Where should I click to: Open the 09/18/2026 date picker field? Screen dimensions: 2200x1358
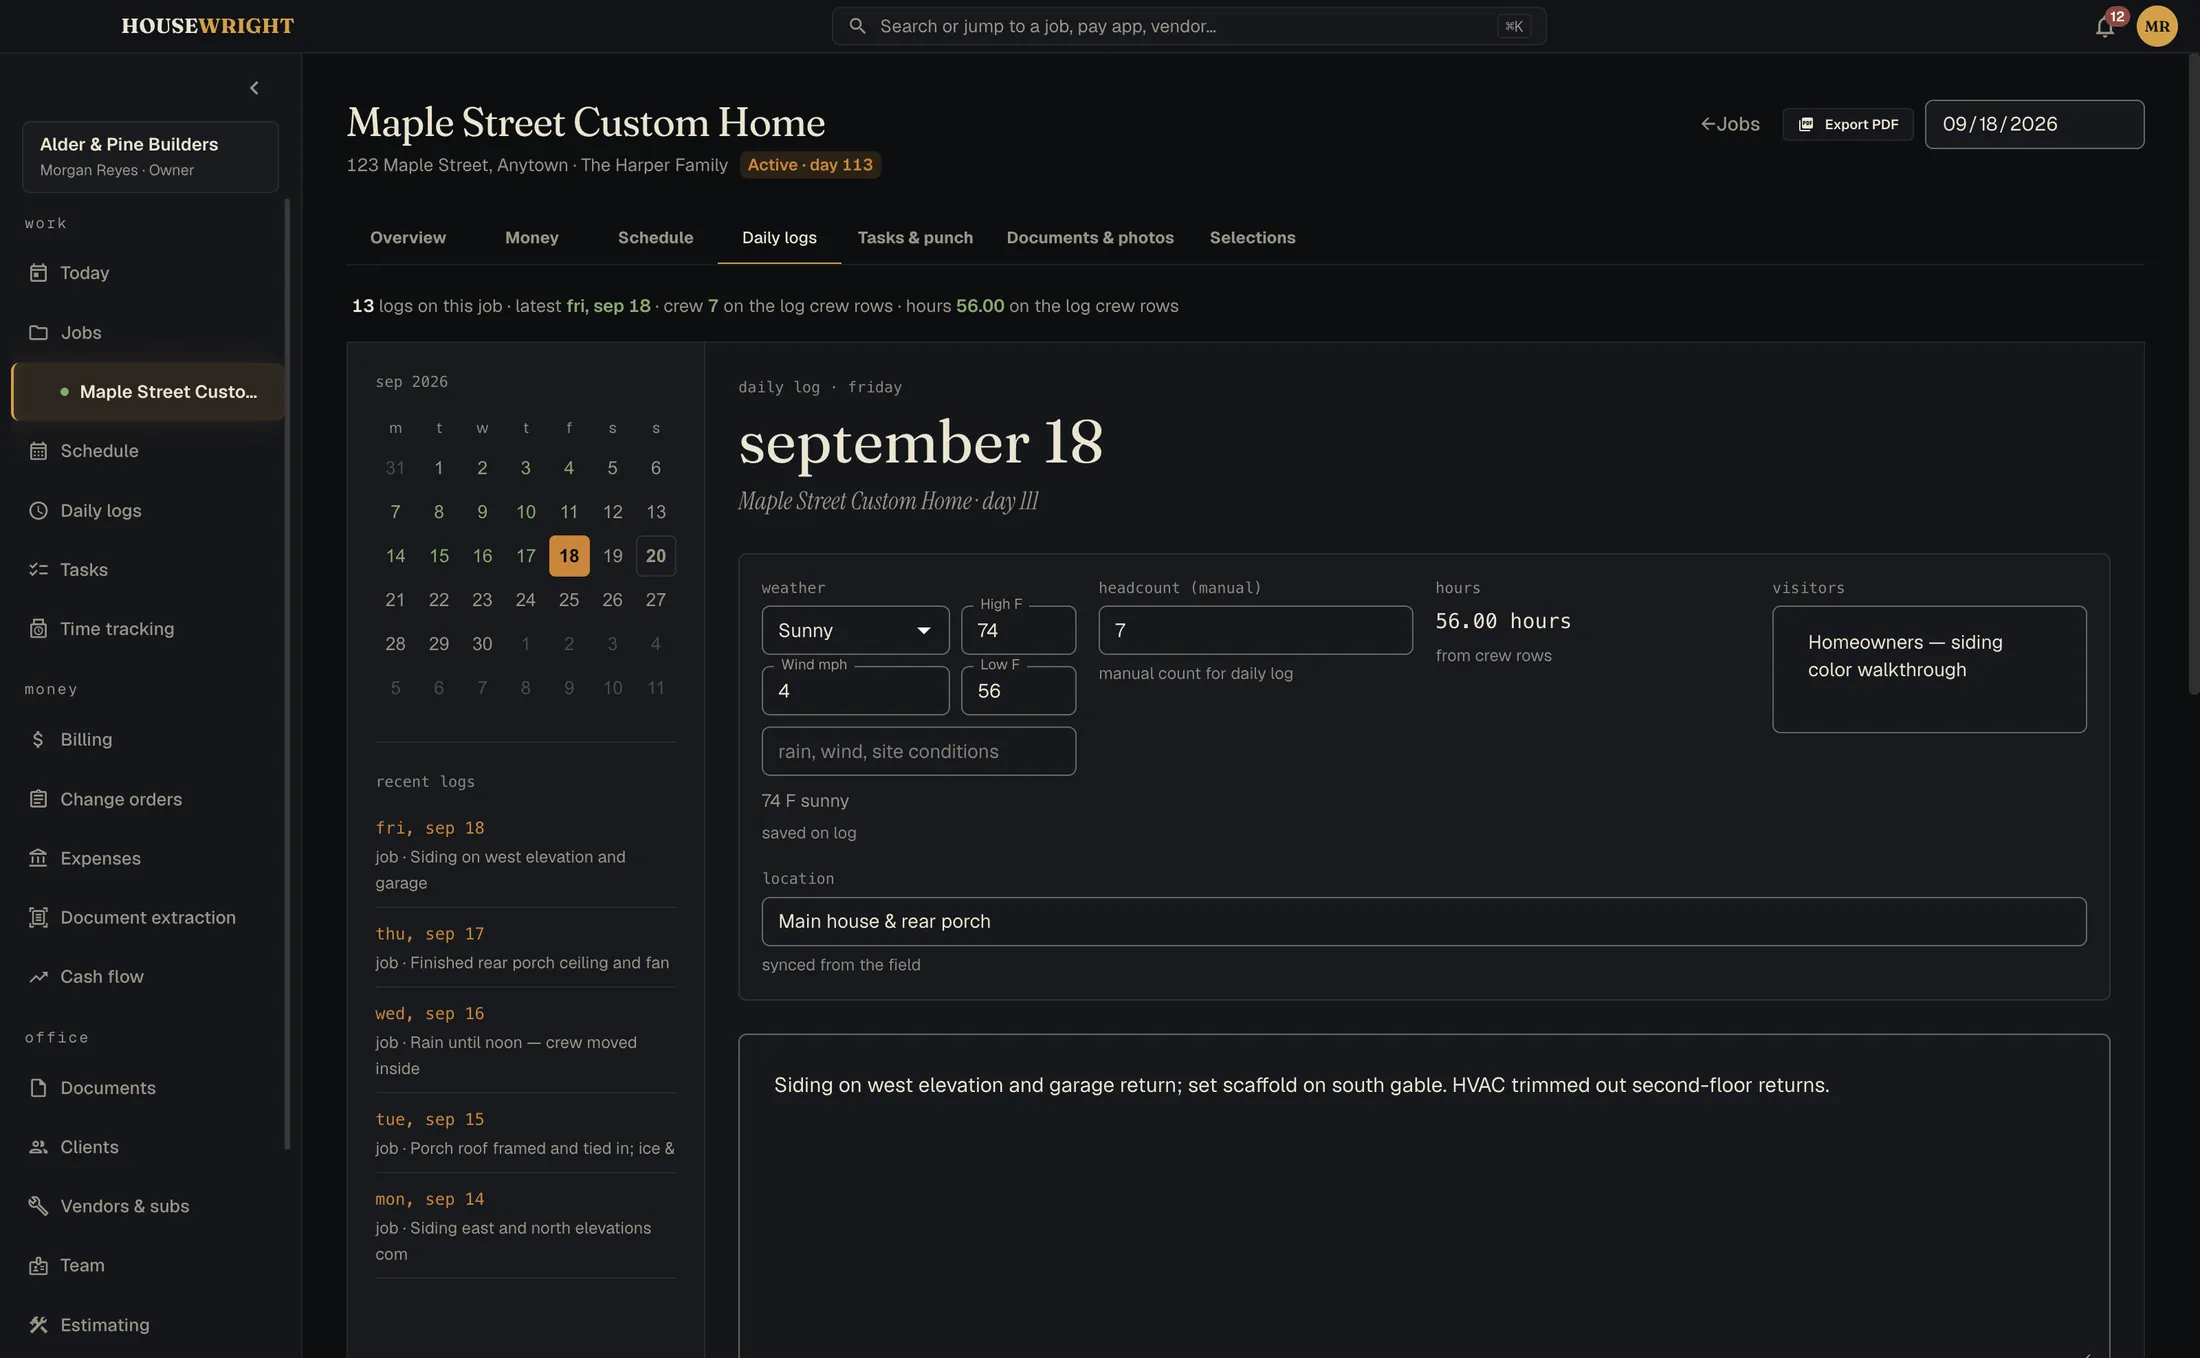click(2034, 124)
